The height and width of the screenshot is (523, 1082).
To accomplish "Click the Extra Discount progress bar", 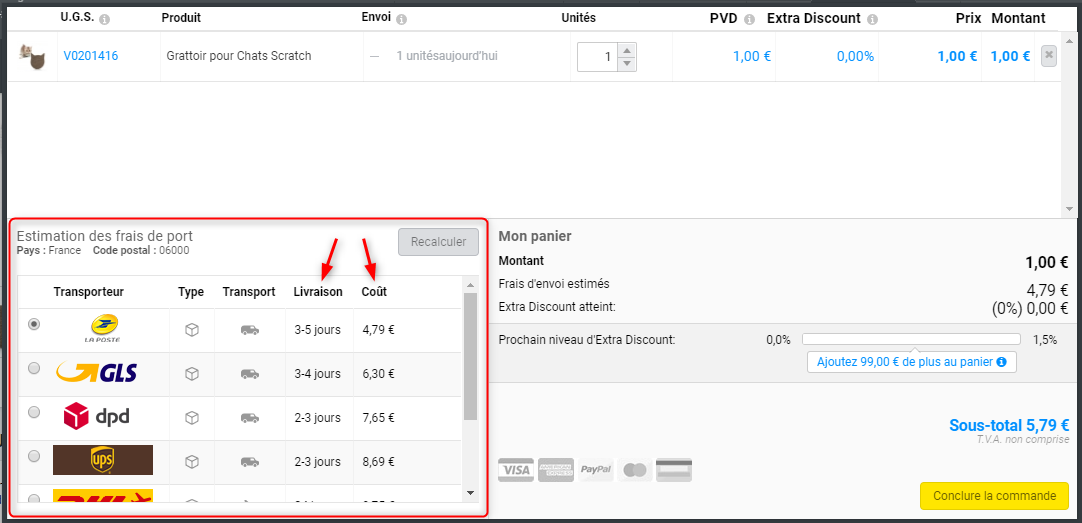I will tap(911, 339).
